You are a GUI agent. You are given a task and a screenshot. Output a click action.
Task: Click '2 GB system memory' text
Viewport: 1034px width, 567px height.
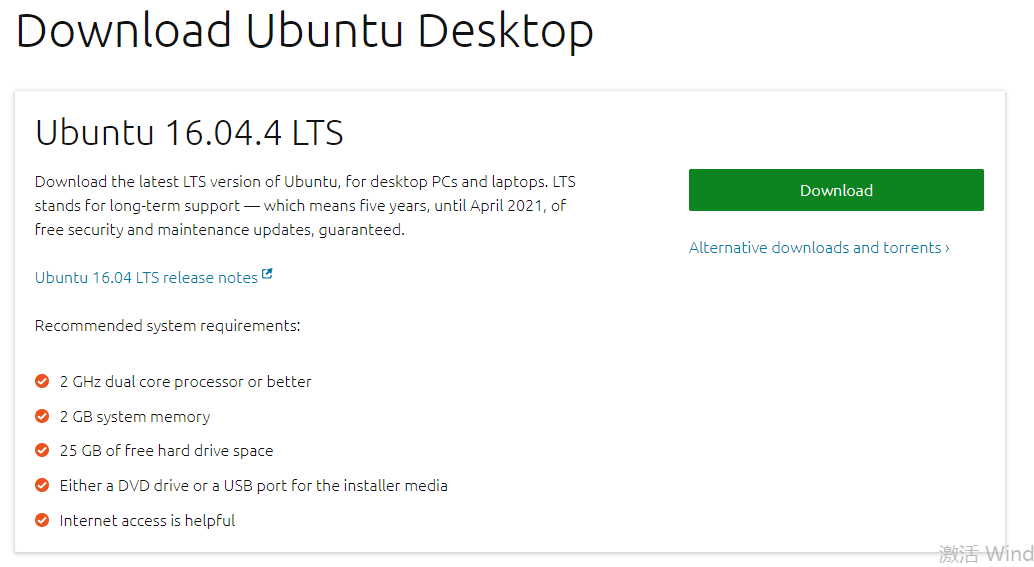point(135,417)
